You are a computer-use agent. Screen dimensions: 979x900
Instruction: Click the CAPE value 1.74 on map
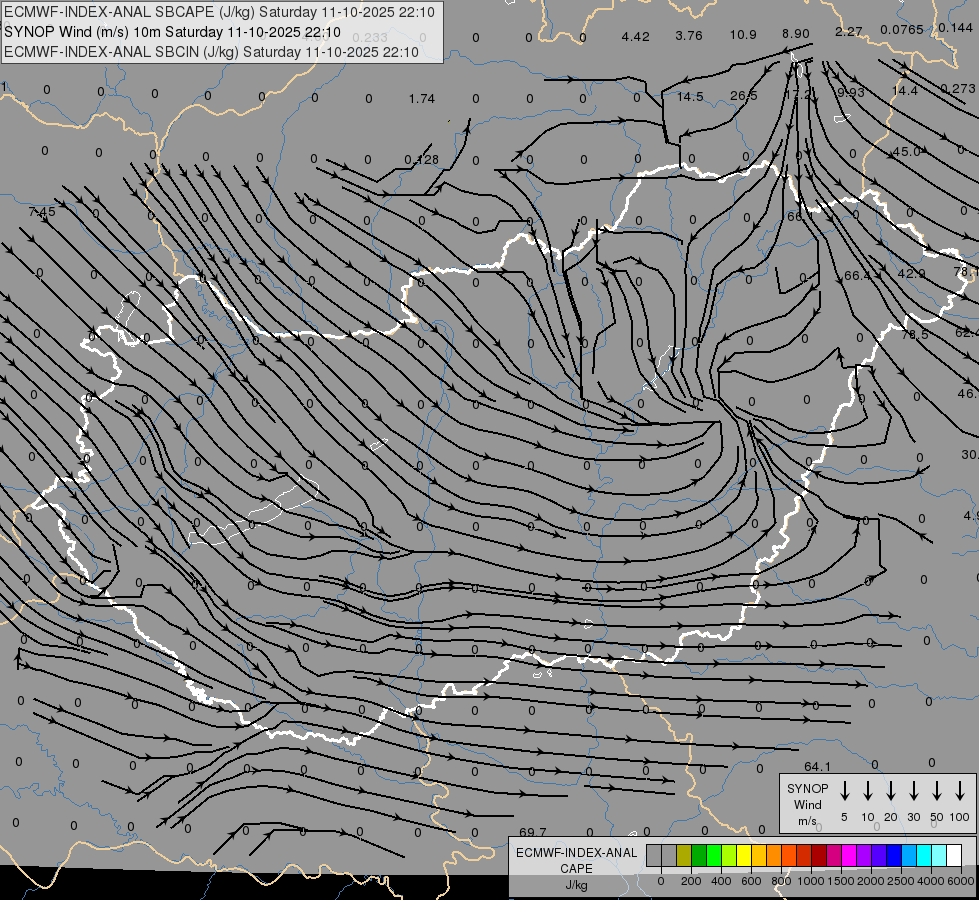pos(421,99)
